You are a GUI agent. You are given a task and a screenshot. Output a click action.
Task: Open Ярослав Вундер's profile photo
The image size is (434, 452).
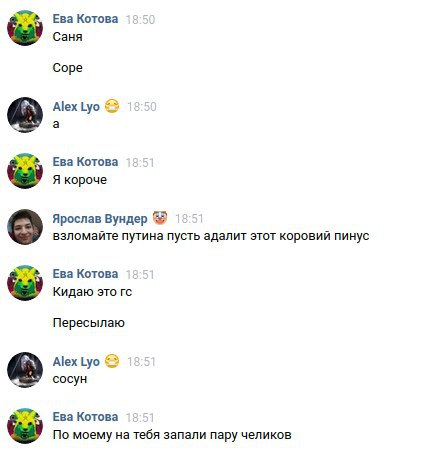point(25,227)
